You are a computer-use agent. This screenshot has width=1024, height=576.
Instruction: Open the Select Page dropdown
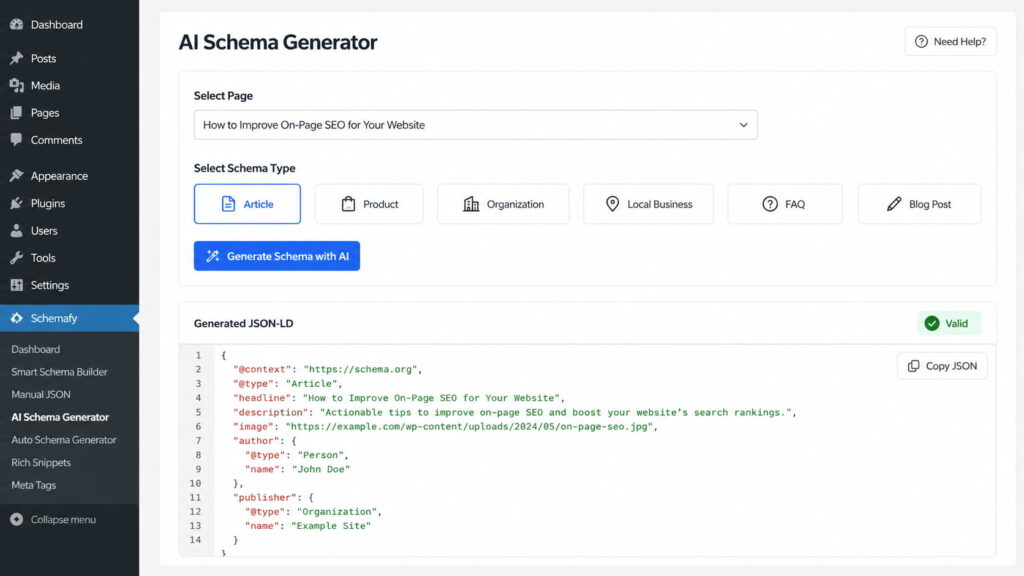point(475,125)
